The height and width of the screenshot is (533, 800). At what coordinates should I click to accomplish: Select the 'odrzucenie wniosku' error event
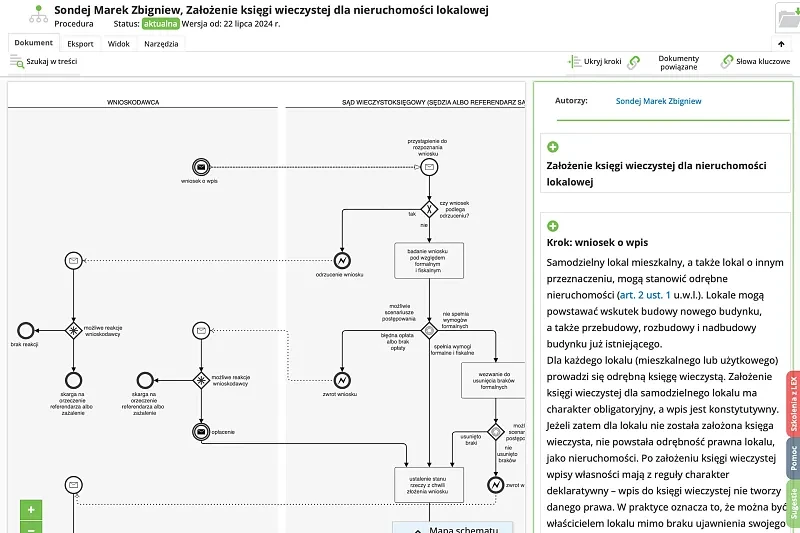[342, 261]
